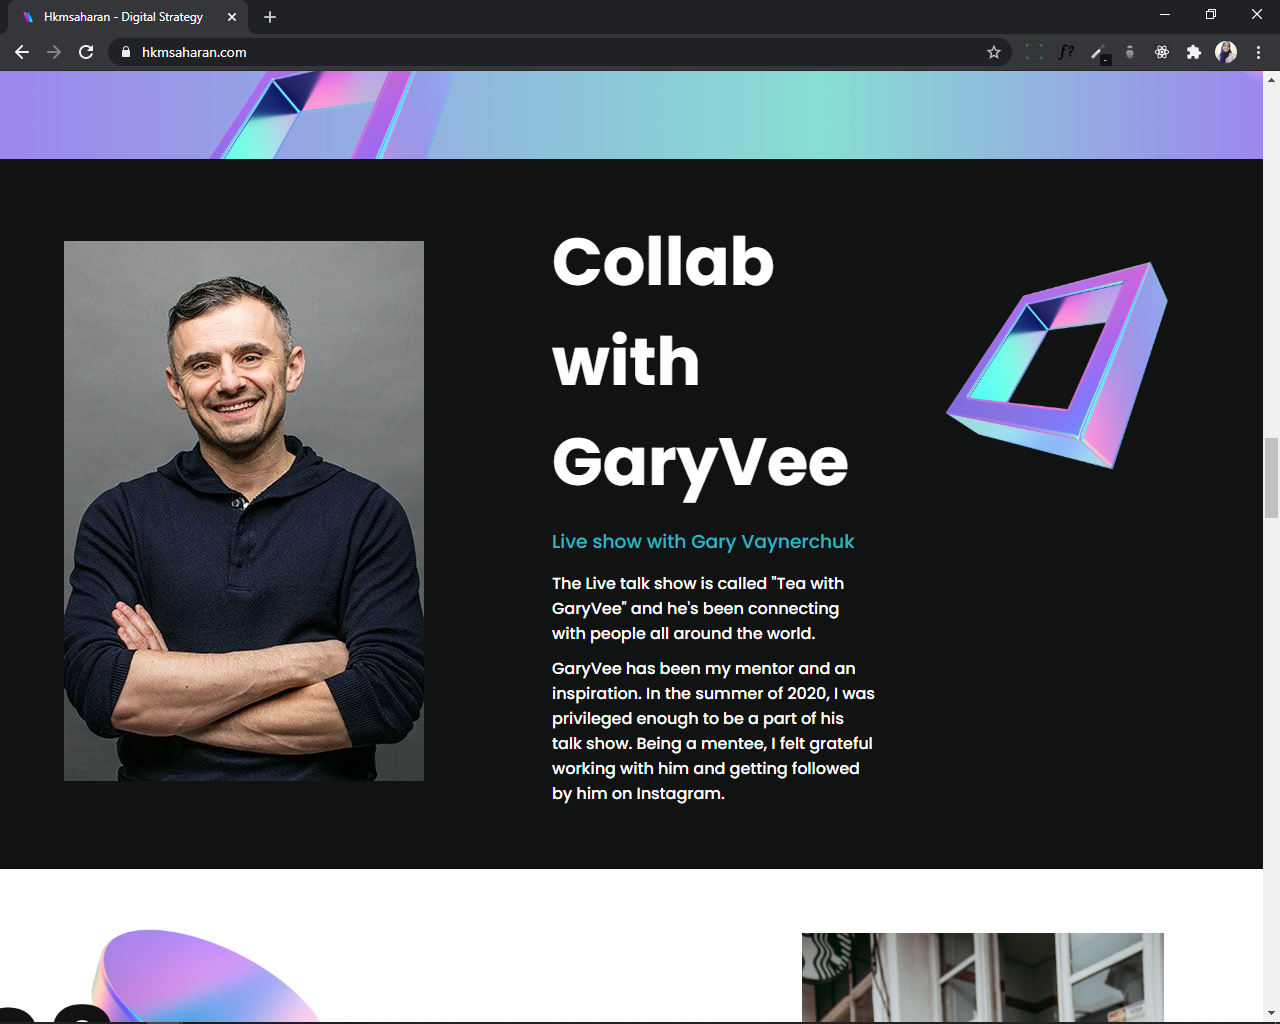
Task: Click the portrait photo of the man in the hoodie
Action: click(244, 510)
